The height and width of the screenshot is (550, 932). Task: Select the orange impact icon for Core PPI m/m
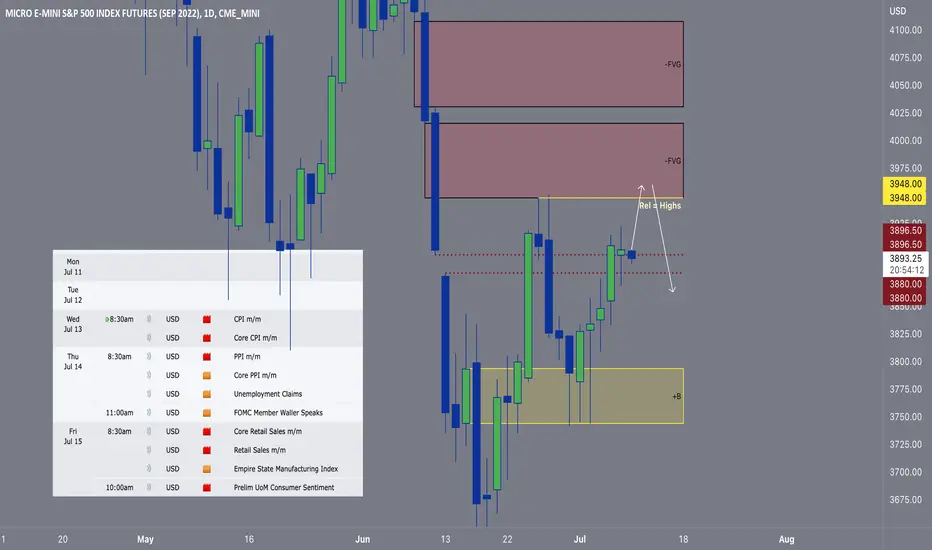207,375
